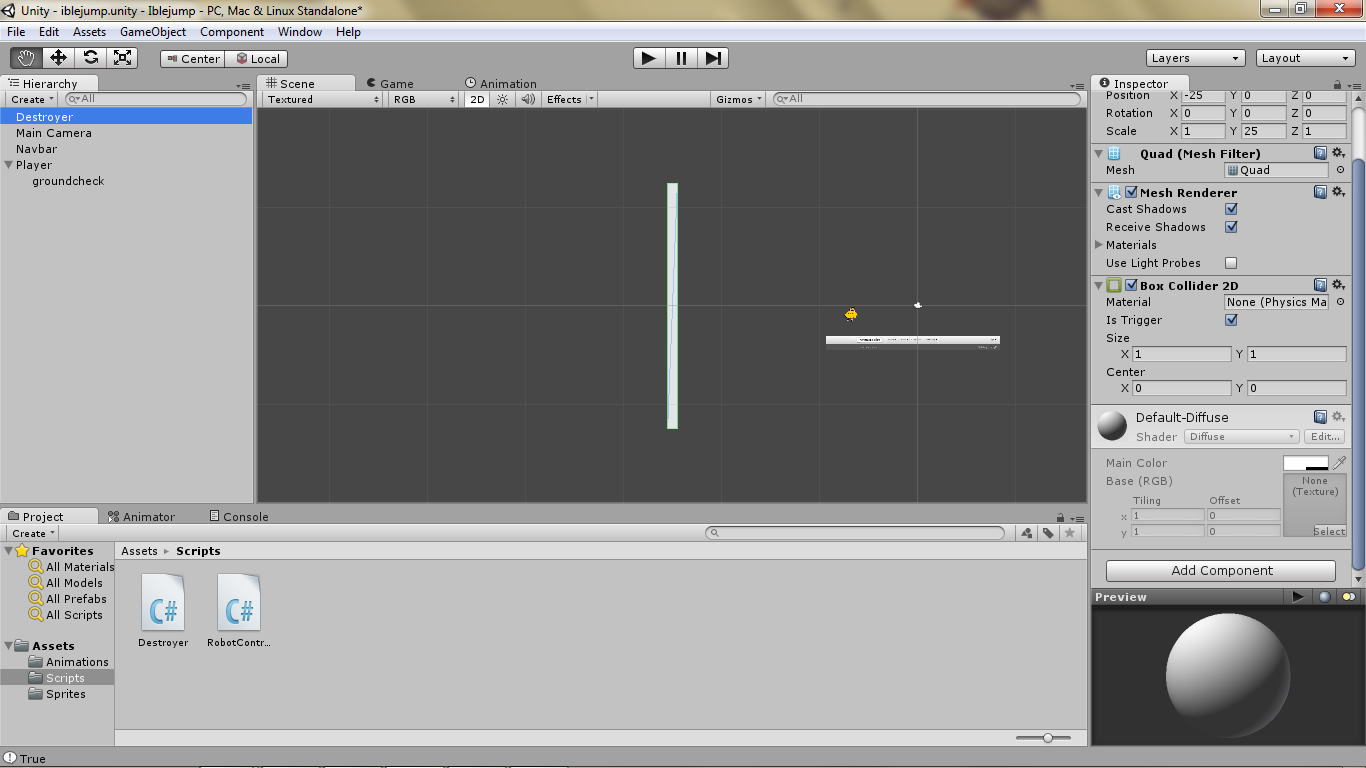Open the GameObject menu

153,32
